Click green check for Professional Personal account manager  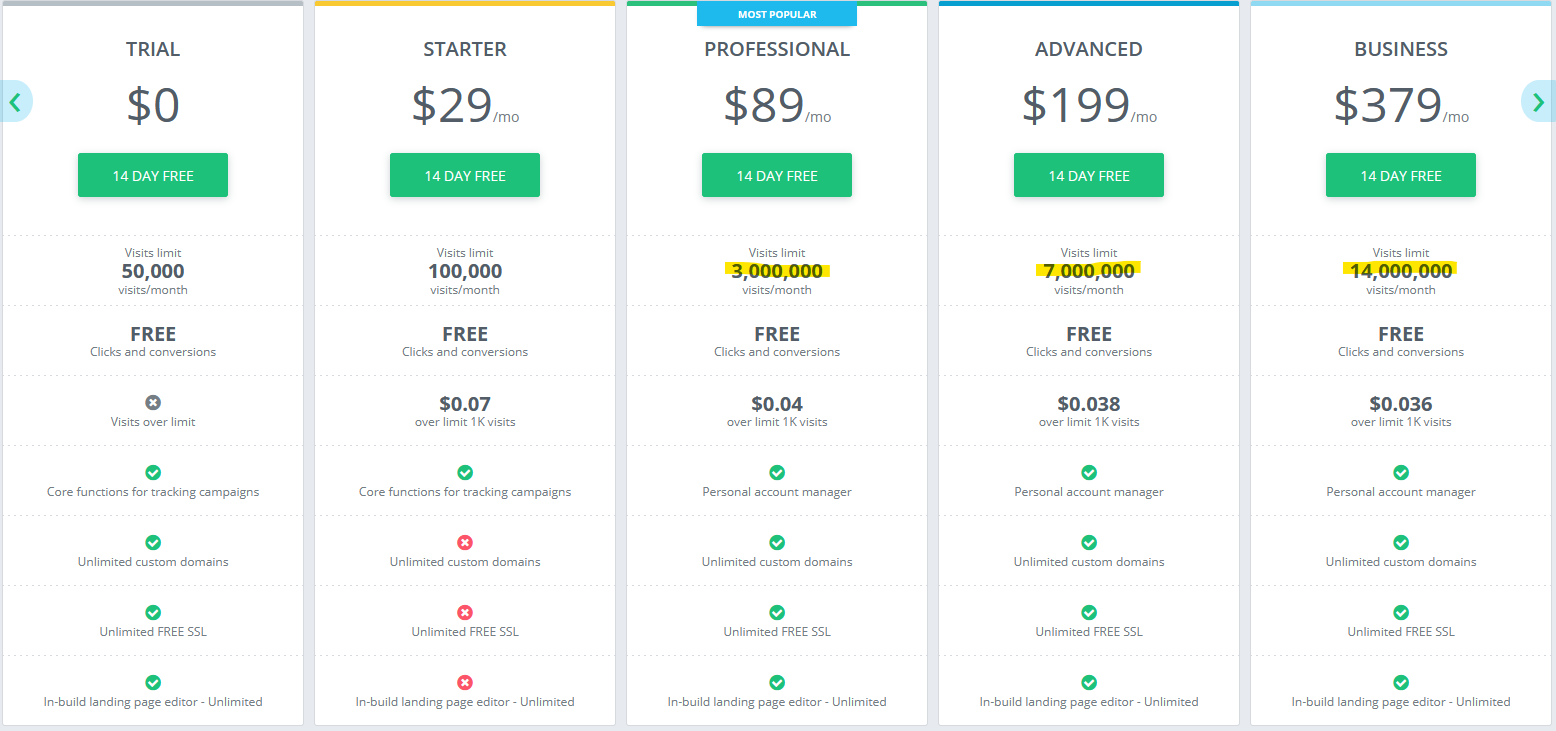click(777, 472)
